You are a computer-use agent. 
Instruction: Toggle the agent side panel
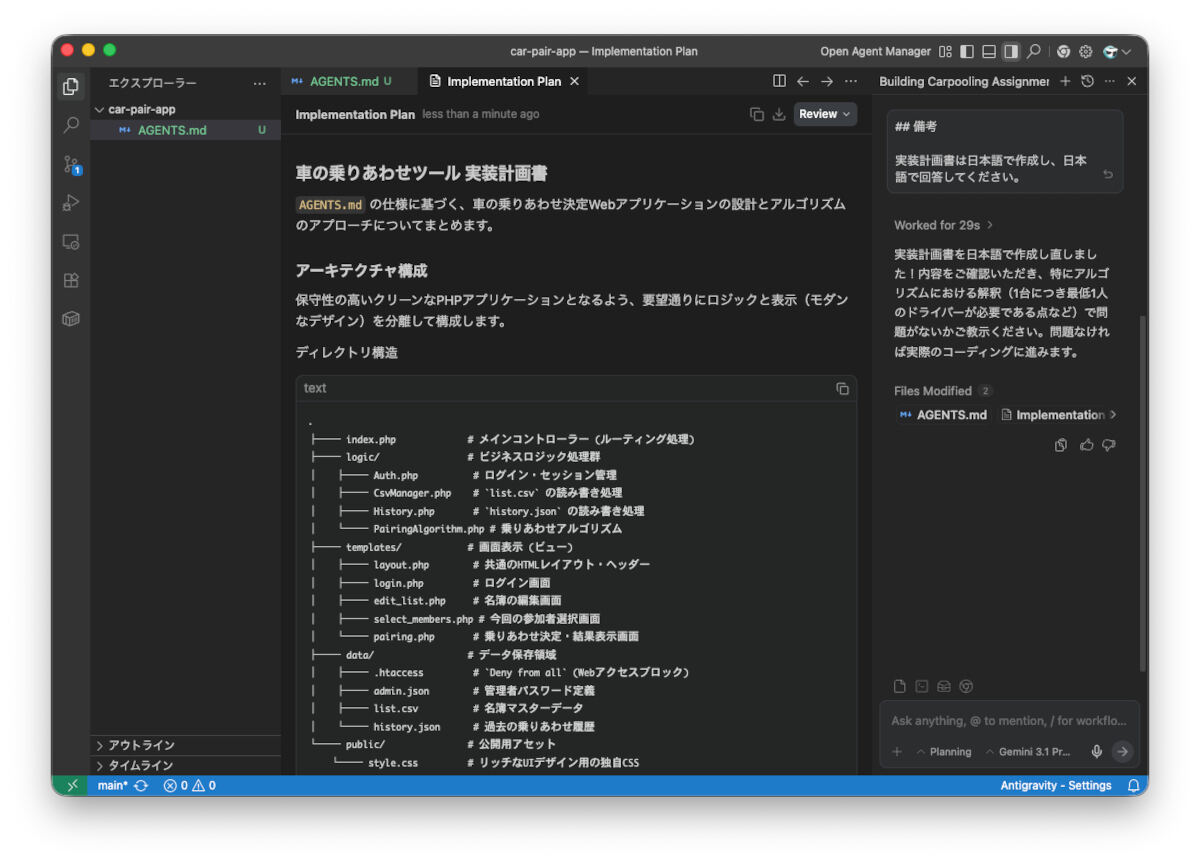tap(1011, 51)
